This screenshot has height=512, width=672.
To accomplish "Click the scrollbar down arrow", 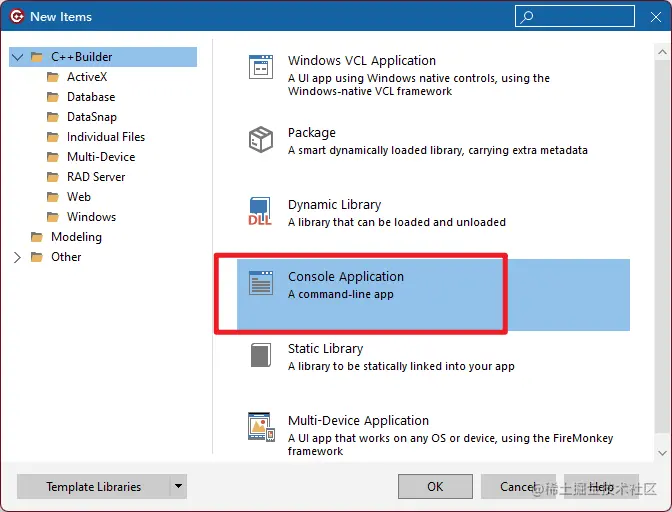I will point(662,453).
